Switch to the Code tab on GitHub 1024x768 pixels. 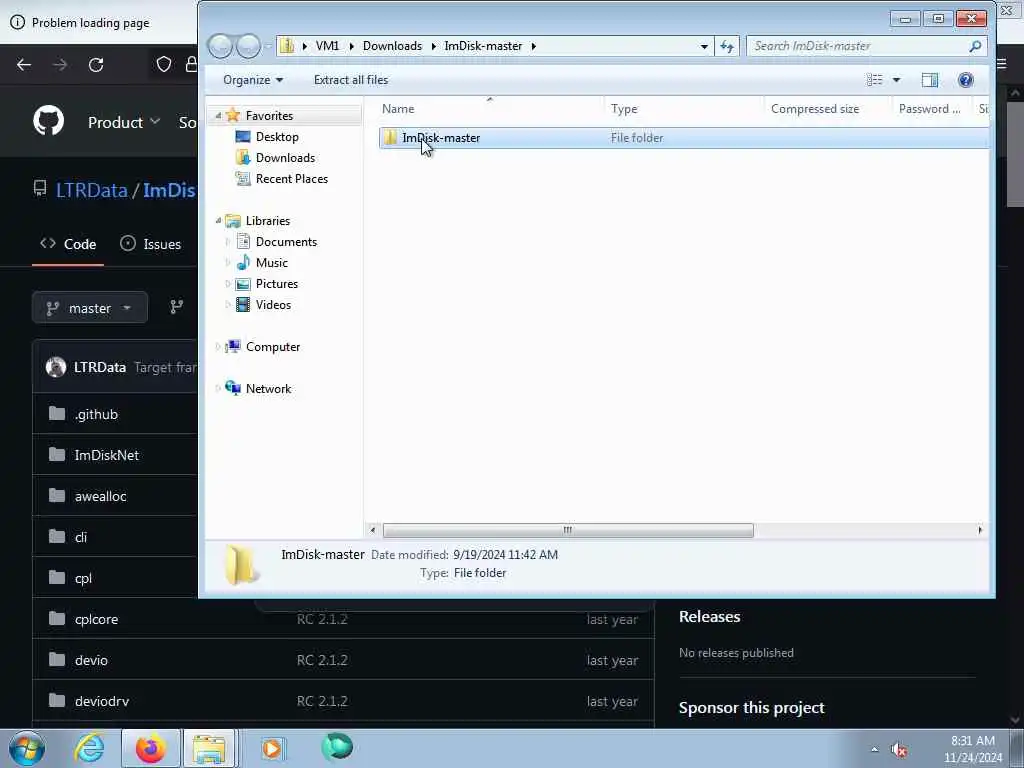click(68, 244)
